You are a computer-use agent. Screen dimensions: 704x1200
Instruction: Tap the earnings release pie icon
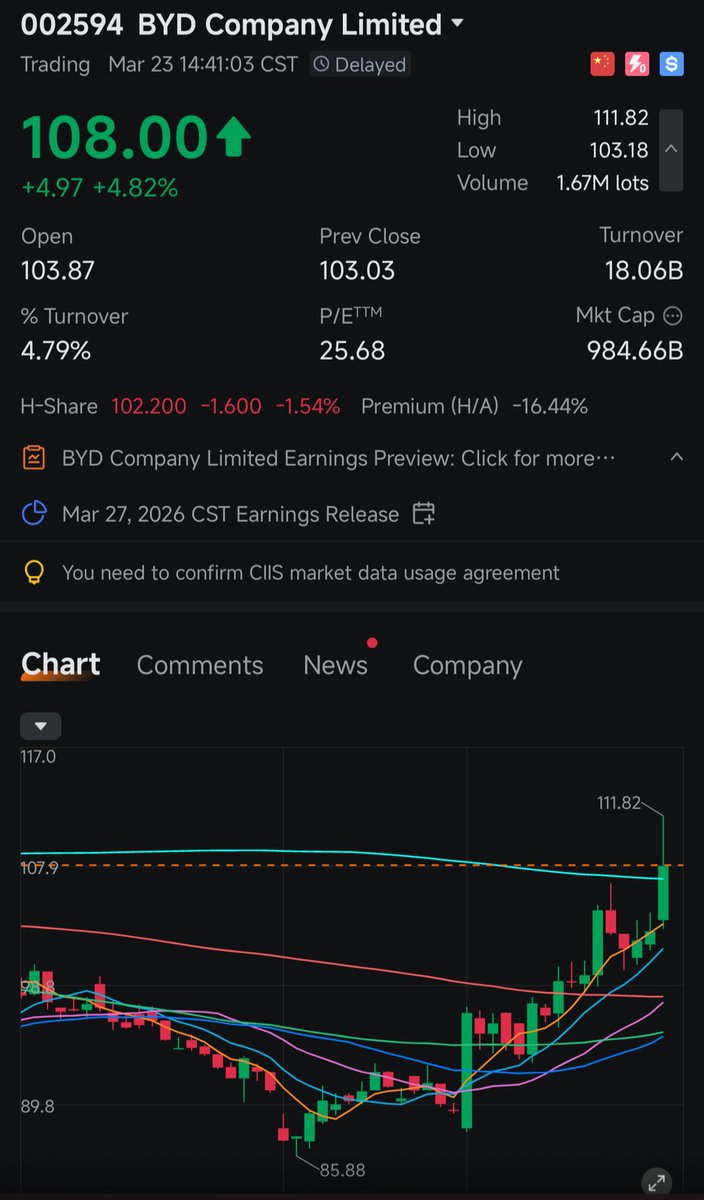[34, 514]
